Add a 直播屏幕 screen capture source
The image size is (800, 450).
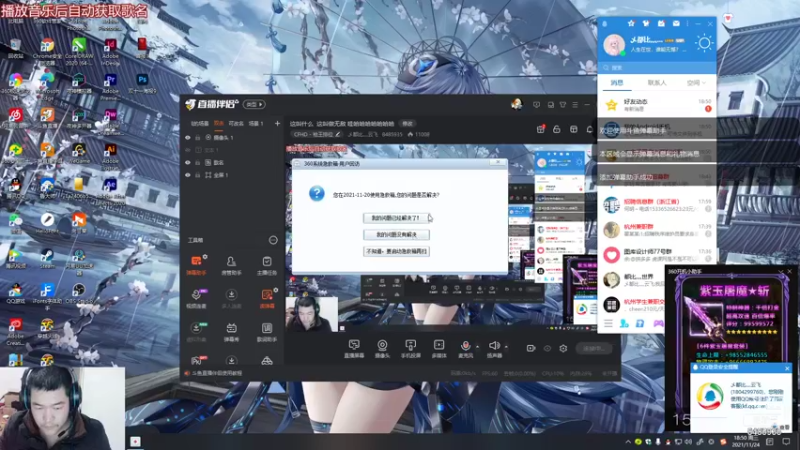(354, 349)
